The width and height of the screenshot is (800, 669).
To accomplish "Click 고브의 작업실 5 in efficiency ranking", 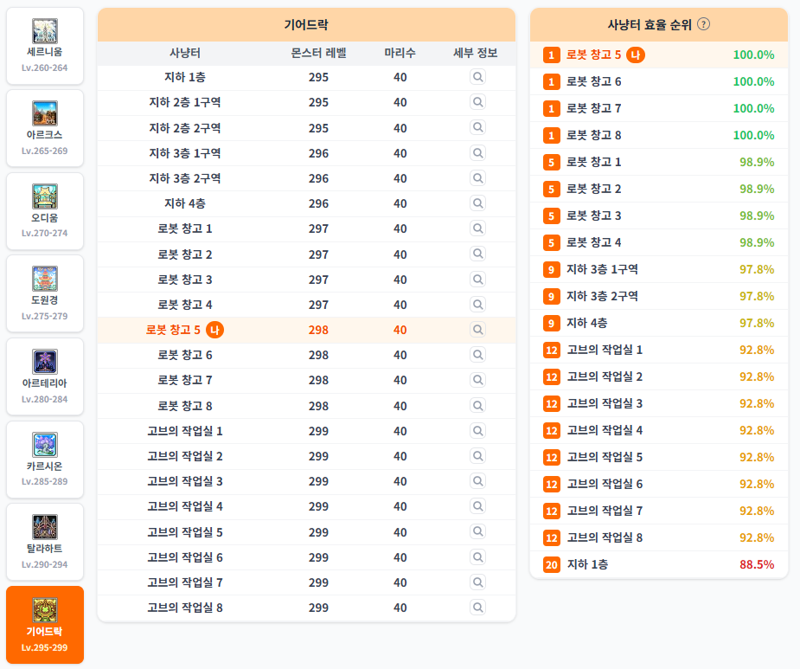I will (x=659, y=457).
